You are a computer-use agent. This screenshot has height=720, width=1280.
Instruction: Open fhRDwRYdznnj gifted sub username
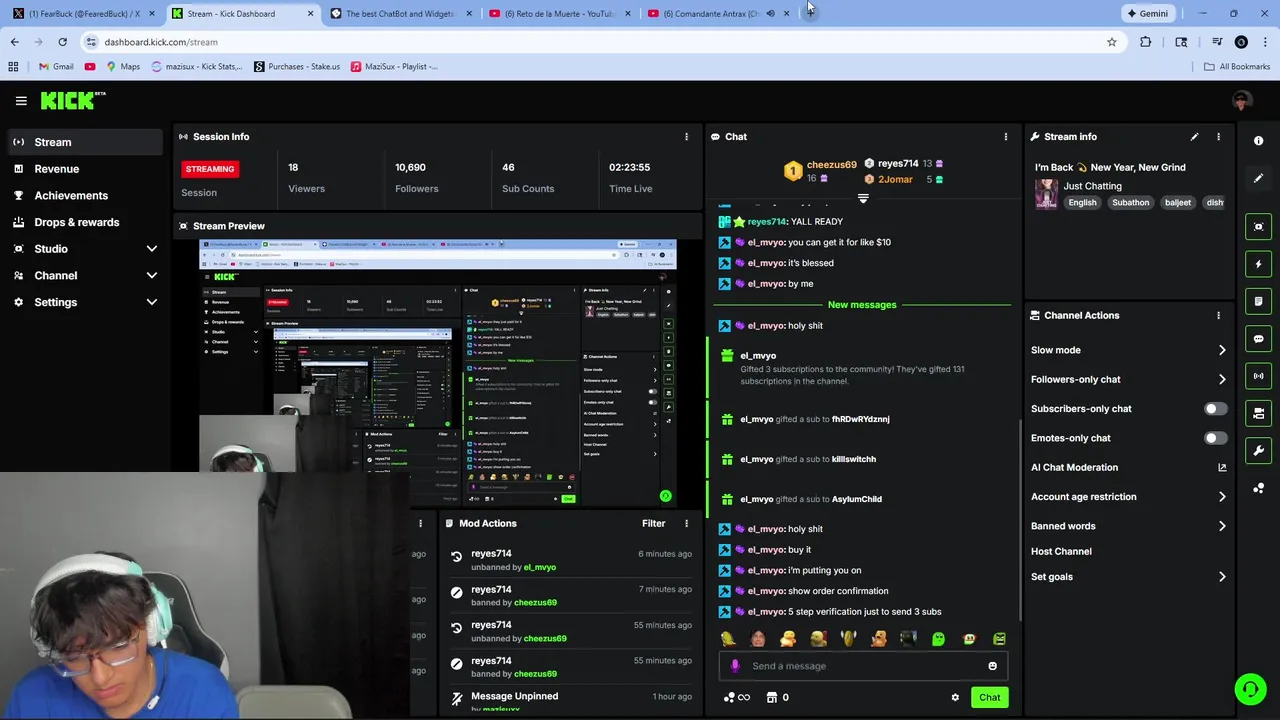pos(860,419)
